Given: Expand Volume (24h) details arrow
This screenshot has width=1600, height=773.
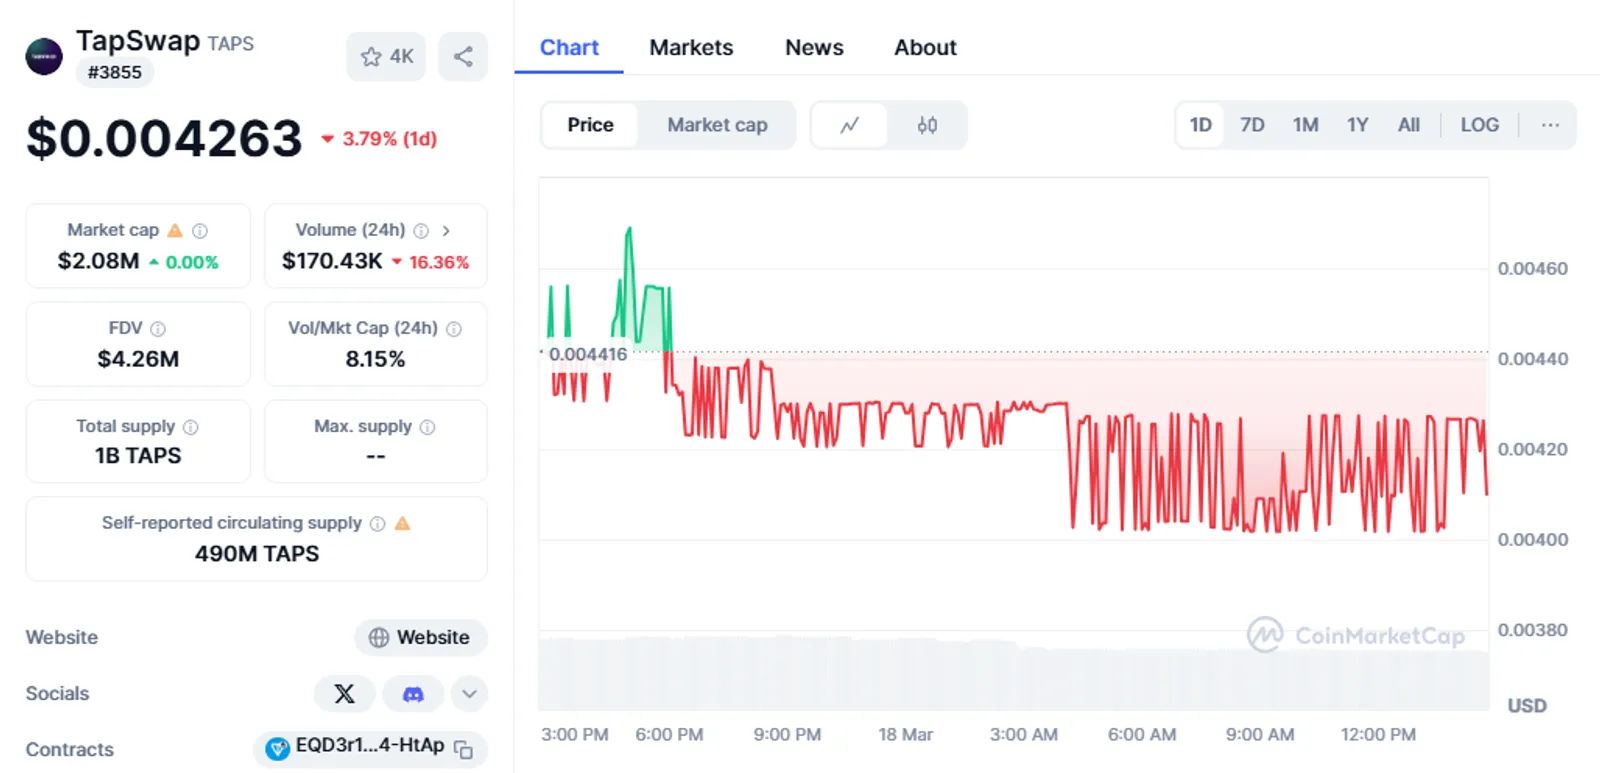Looking at the screenshot, I should coord(446,231).
